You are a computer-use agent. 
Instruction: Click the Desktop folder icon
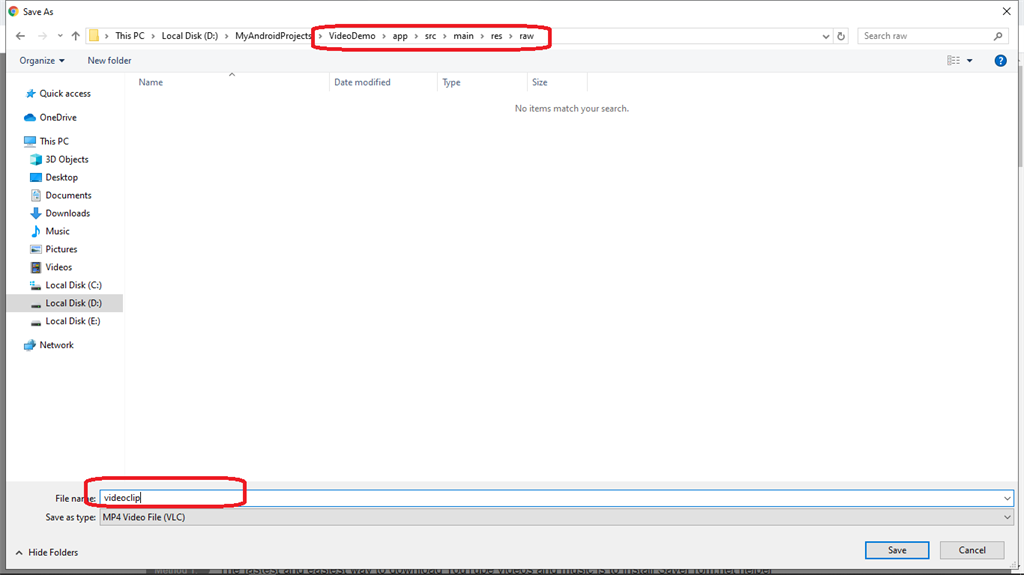pos(36,177)
